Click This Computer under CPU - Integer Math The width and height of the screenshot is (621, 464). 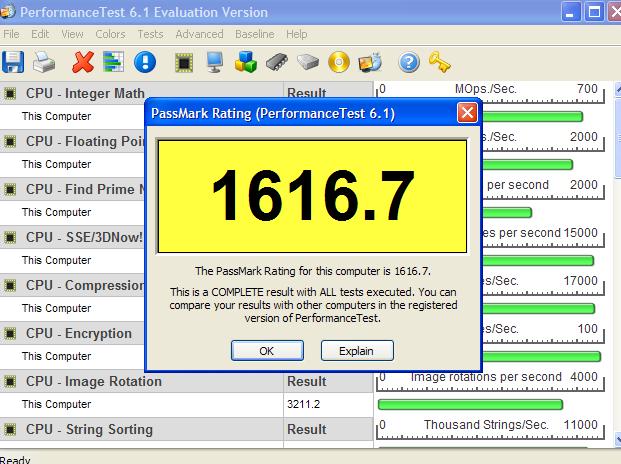[56, 116]
